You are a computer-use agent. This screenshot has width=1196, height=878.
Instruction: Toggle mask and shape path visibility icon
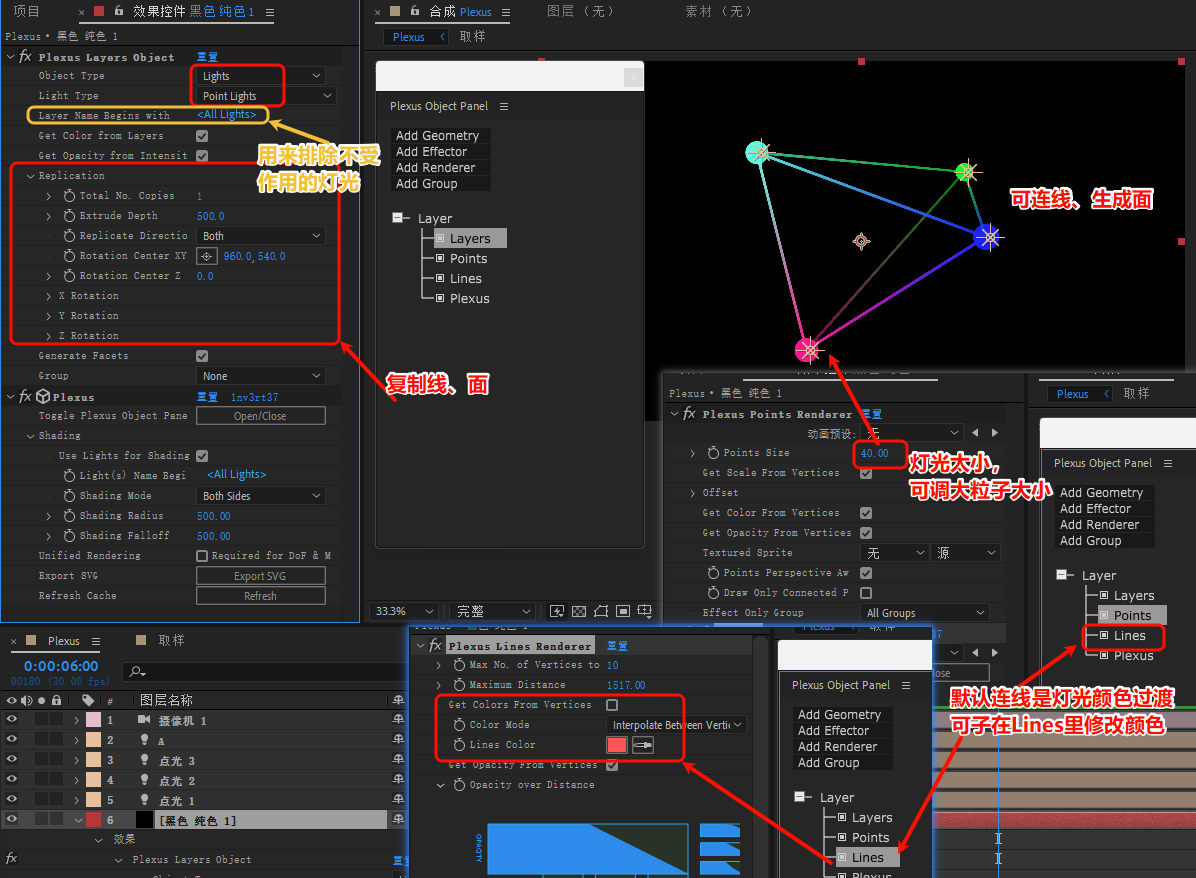(x=601, y=611)
